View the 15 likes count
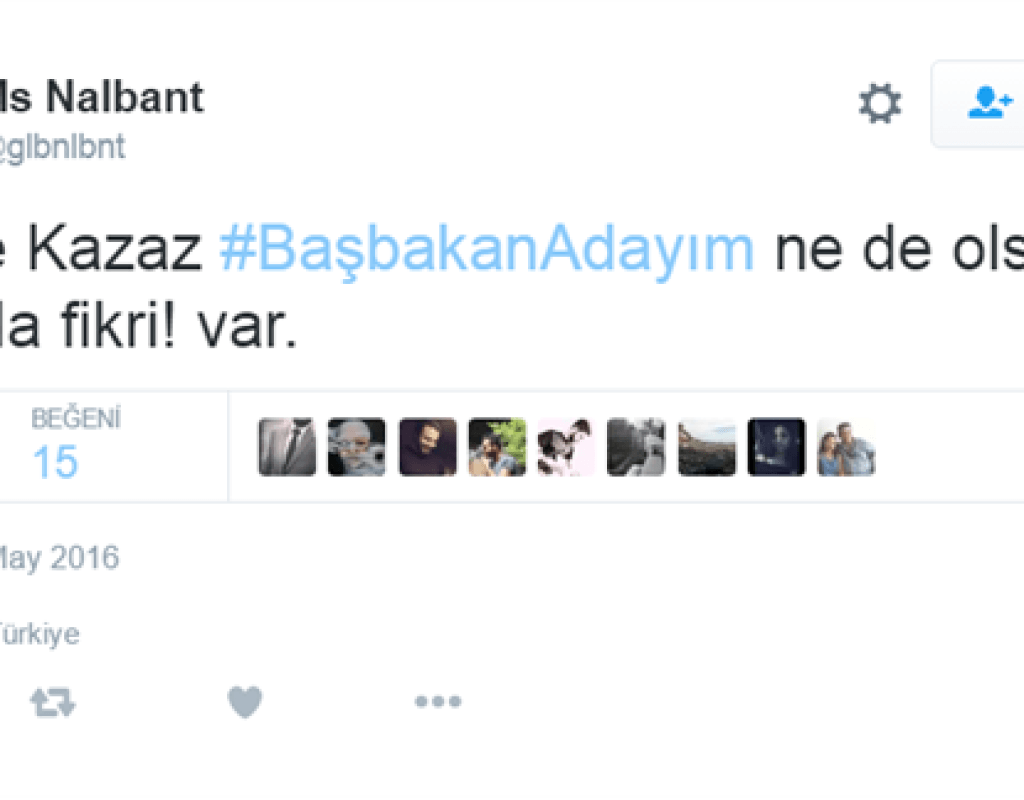 (x=56, y=462)
